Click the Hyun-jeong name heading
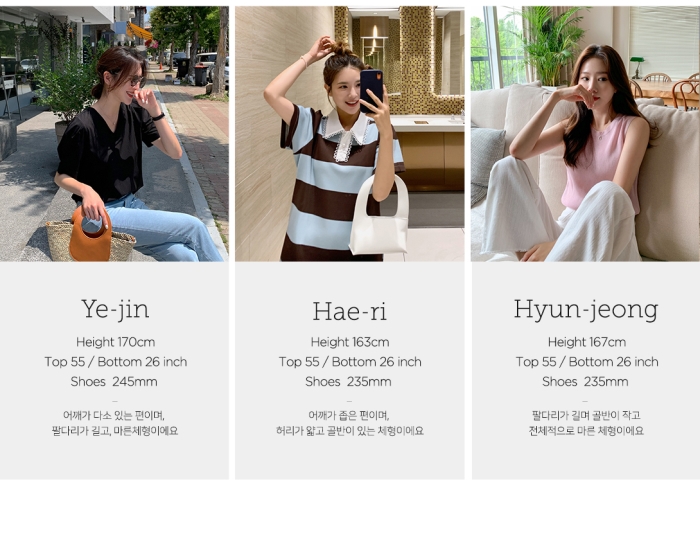Screen dimensions: 700x536 [x=586, y=310]
